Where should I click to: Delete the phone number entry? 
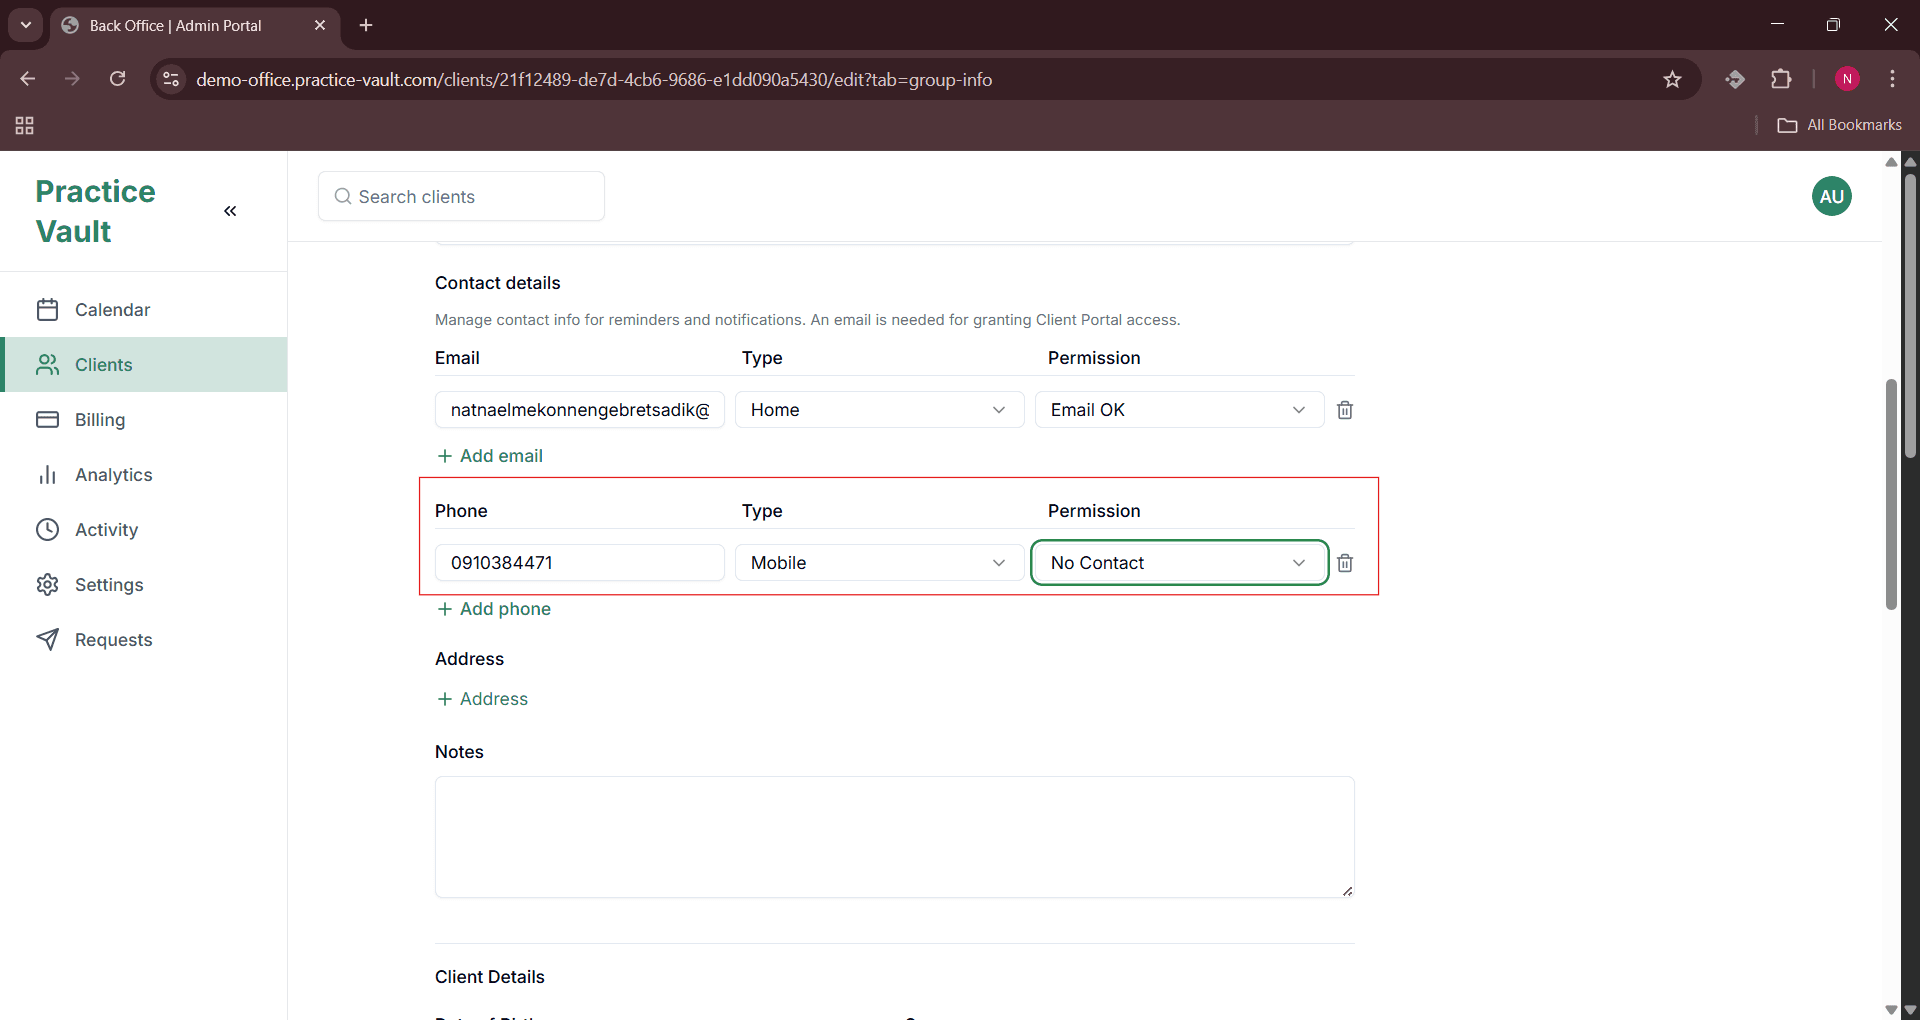[1344, 562]
